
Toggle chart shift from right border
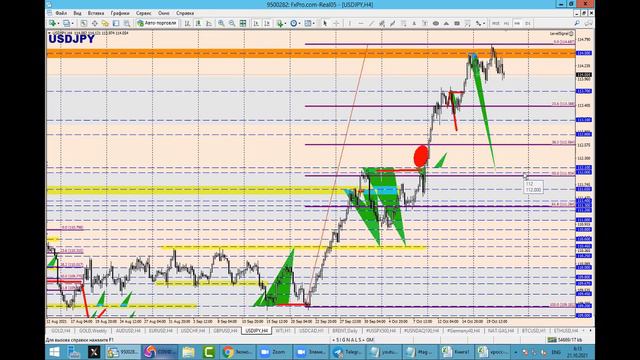[267, 23]
